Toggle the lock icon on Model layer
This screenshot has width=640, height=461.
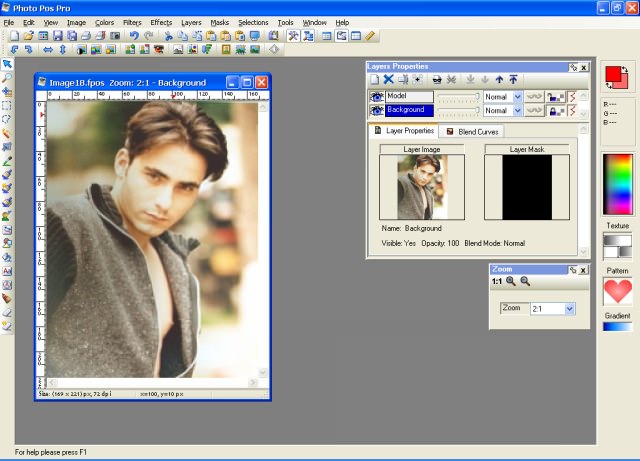(x=553, y=97)
